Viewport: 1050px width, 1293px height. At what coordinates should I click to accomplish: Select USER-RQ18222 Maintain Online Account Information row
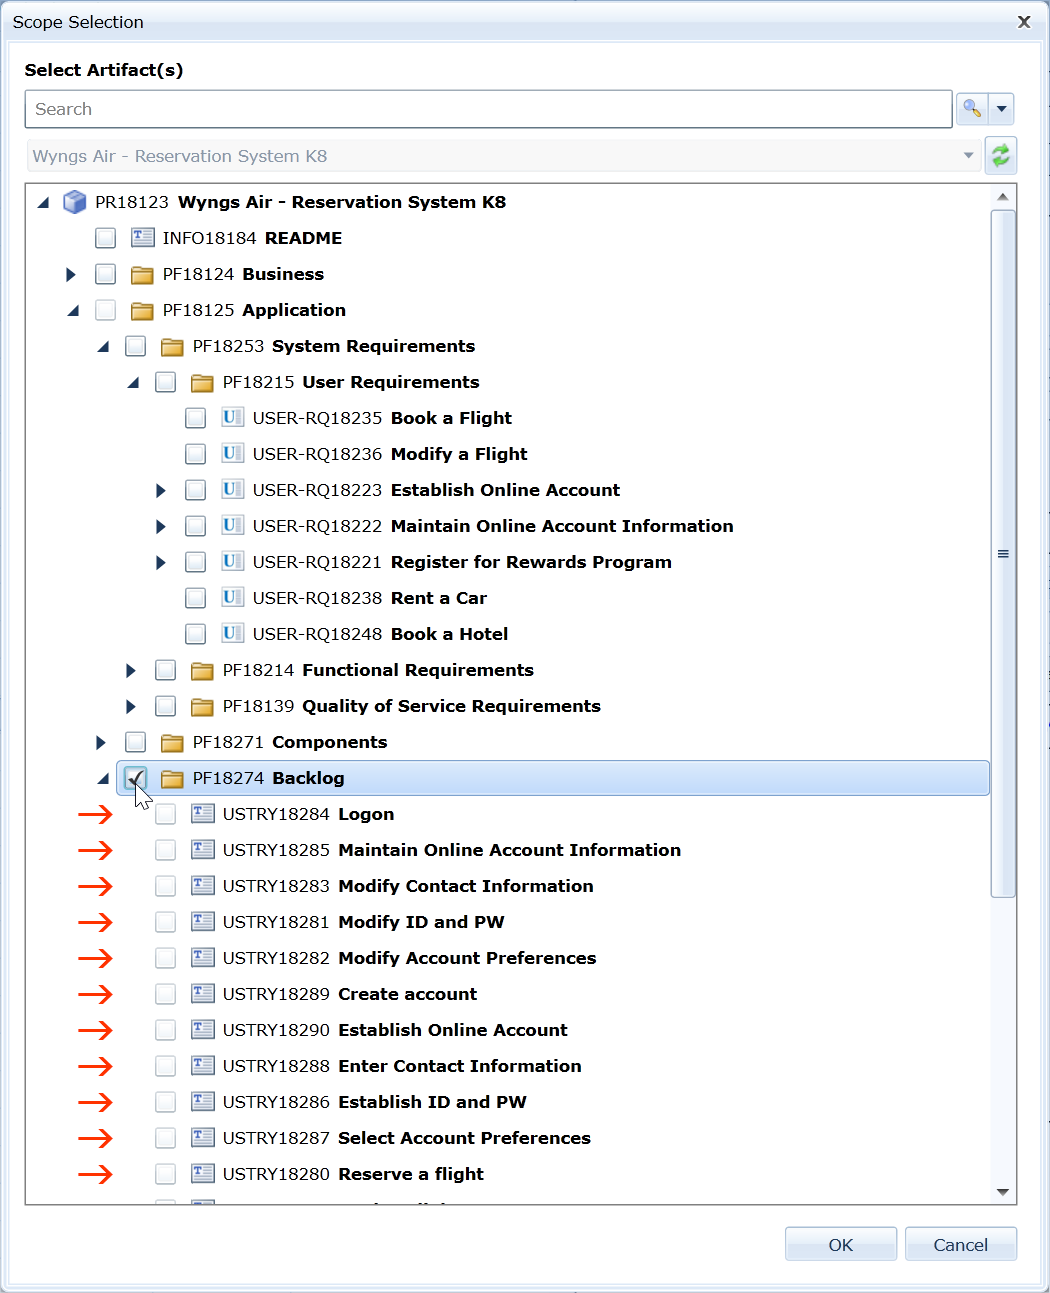click(x=493, y=526)
